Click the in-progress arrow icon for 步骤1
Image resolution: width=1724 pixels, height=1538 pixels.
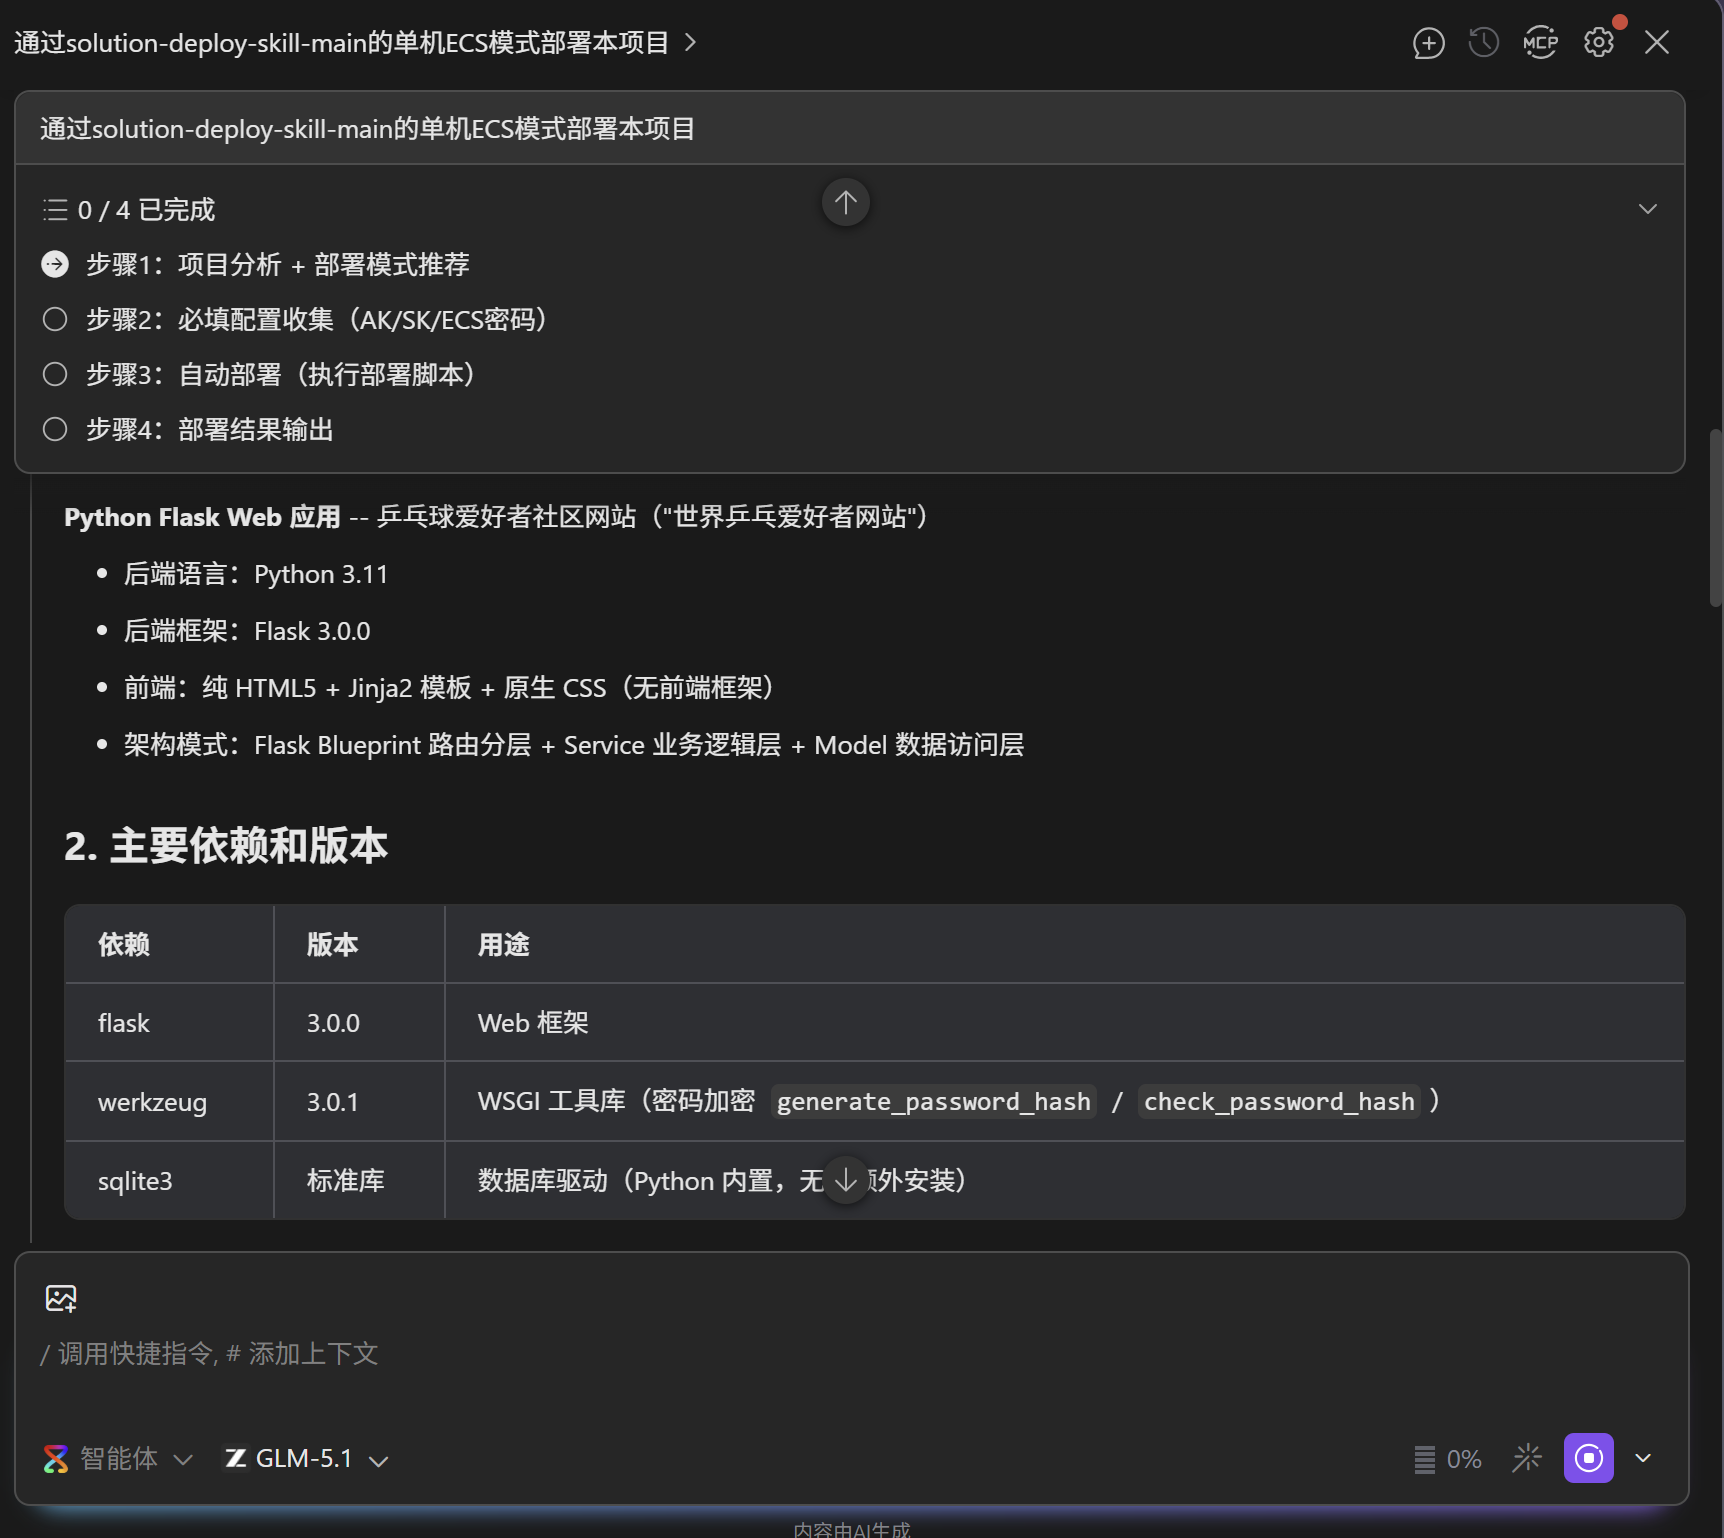[x=55, y=264]
